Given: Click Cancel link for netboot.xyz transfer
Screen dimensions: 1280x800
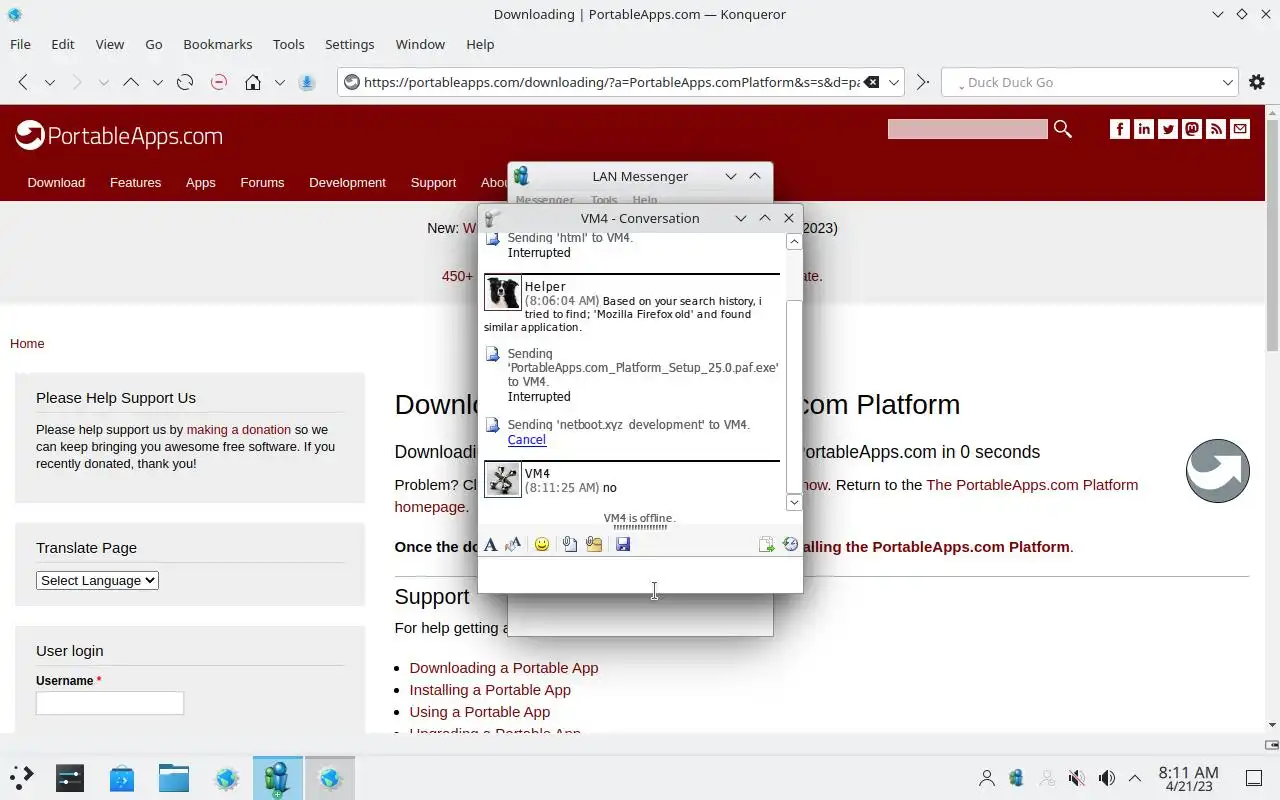Looking at the screenshot, I should click(x=527, y=439).
